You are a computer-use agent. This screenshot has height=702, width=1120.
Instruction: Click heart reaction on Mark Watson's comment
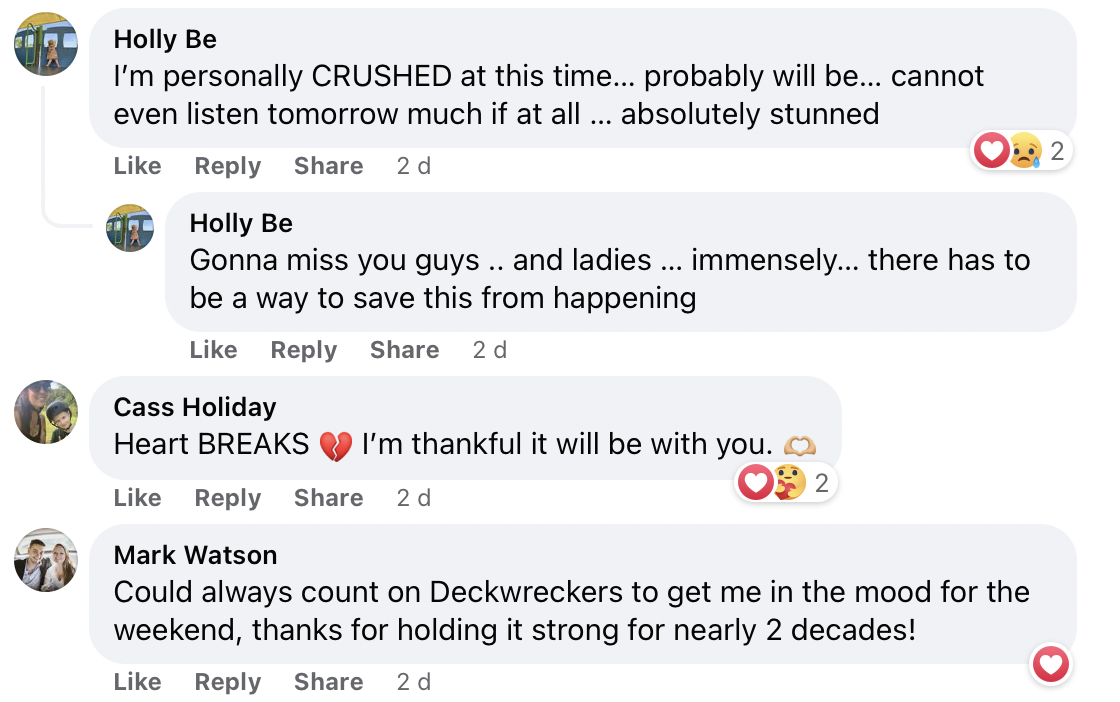point(1050,664)
